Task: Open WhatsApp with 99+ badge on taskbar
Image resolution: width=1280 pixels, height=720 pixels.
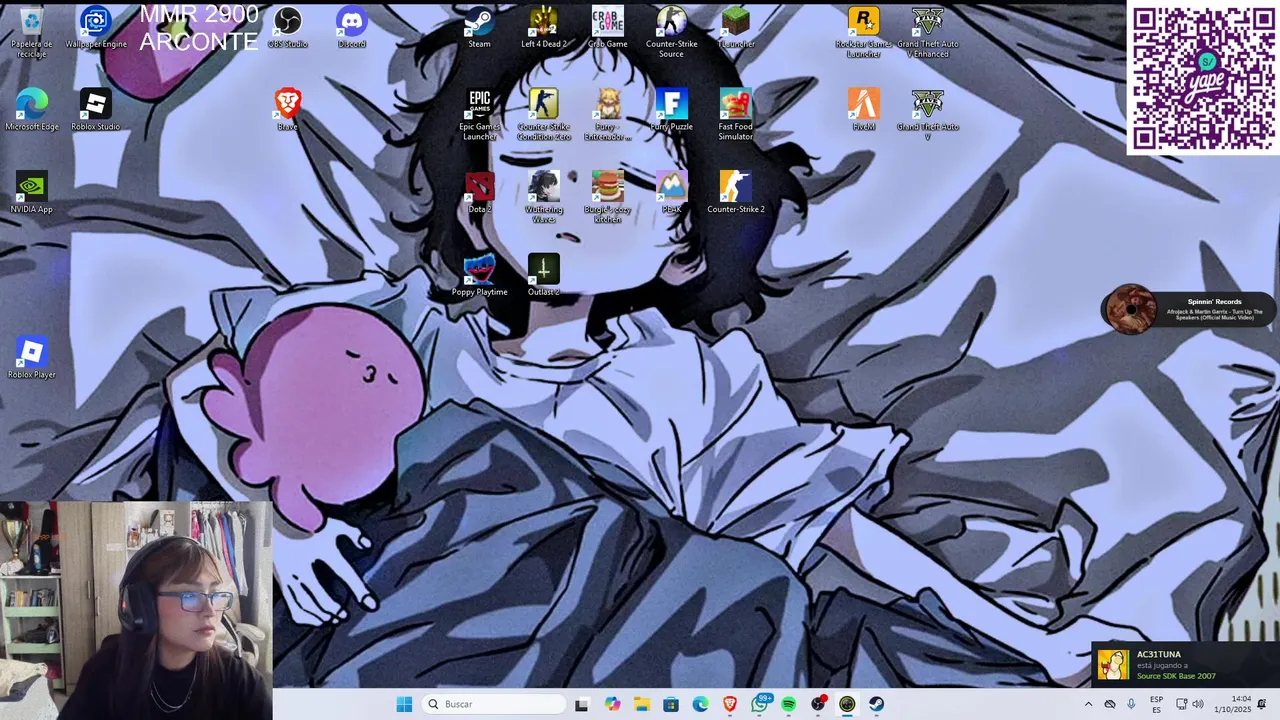Action: pyautogui.click(x=760, y=704)
